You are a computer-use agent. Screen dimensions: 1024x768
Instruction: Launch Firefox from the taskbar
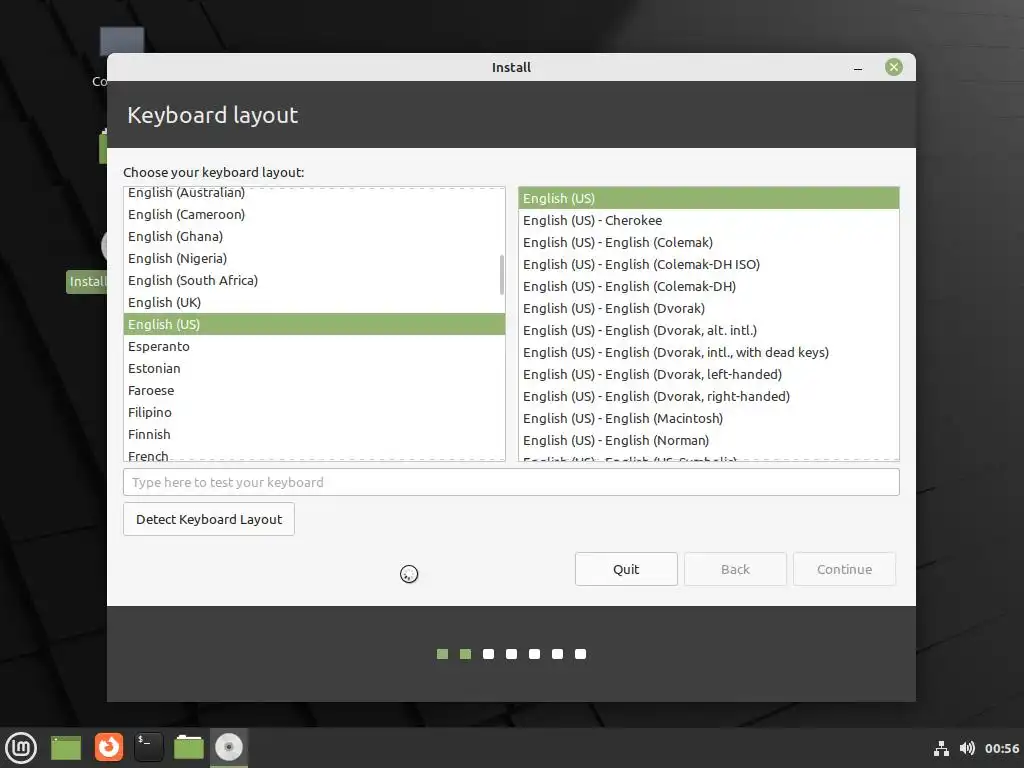coord(108,747)
